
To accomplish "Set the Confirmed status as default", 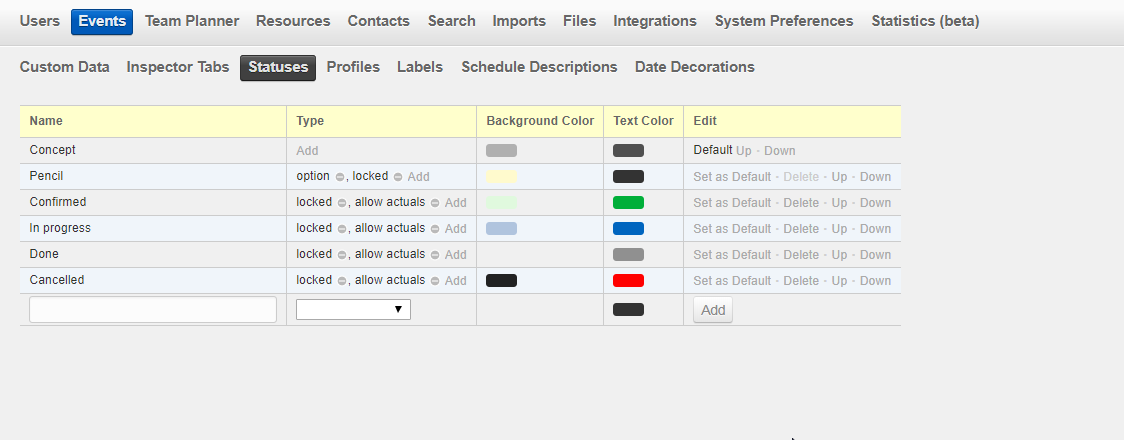I will (732, 203).
